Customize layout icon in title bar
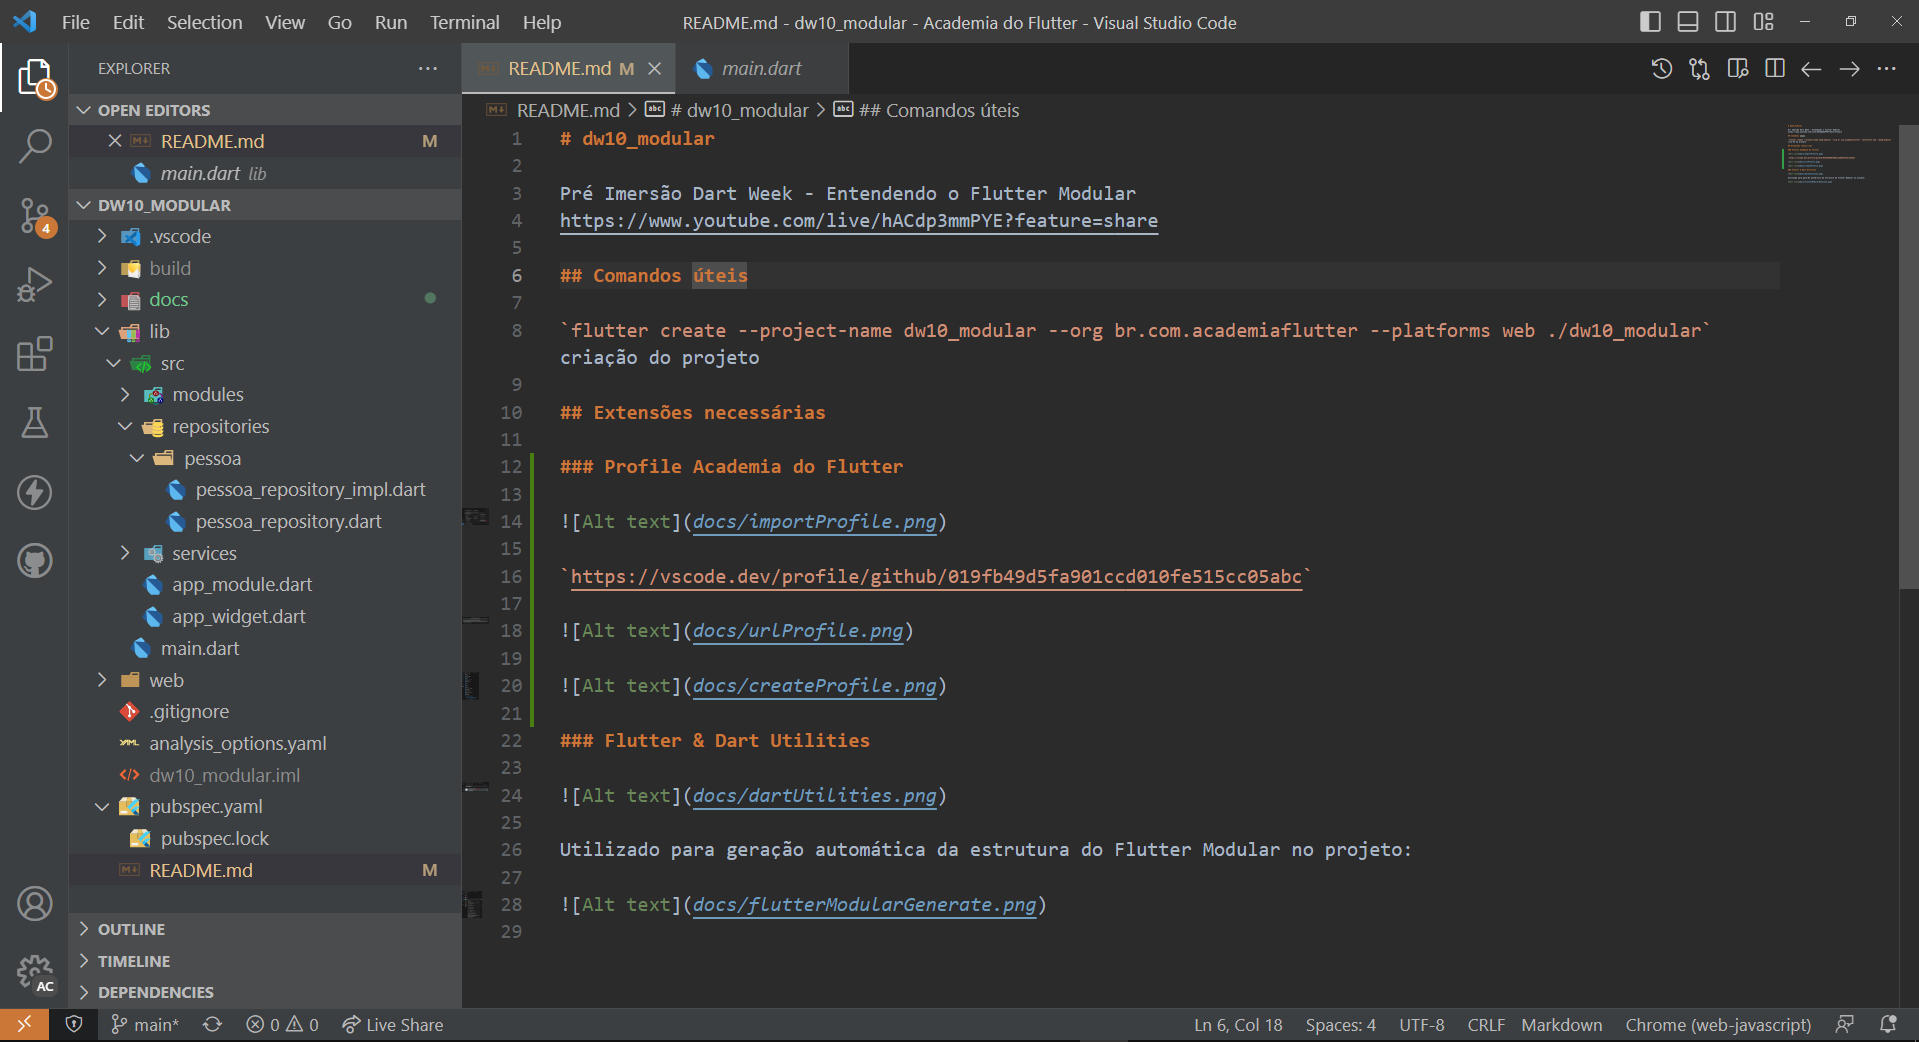Image resolution: width=1919 pixels, height=1042 pixels. 1764,21
